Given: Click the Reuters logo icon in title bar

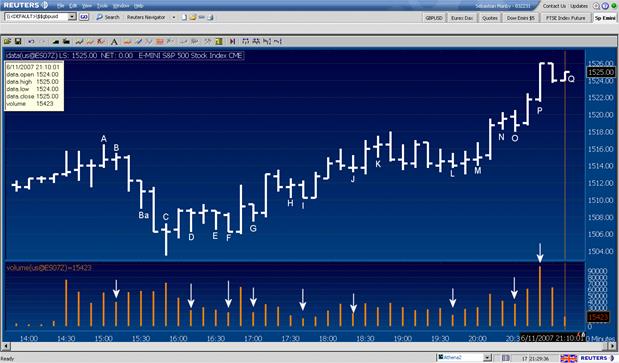Looking at the screenshot, I should (45, 5).
